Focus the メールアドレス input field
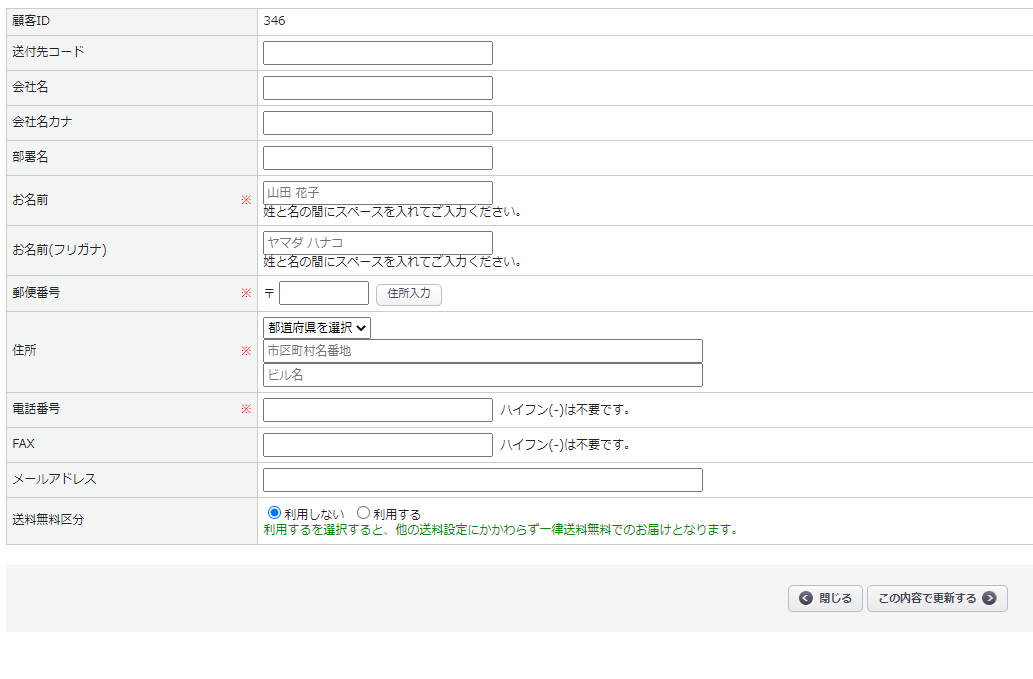The height and width of the screenshot is (679, 1033). (483, 480)
